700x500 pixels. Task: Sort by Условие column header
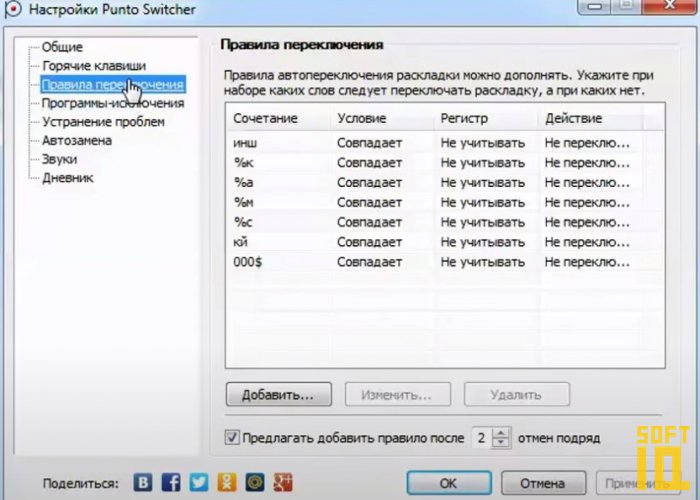pos(383,118)
